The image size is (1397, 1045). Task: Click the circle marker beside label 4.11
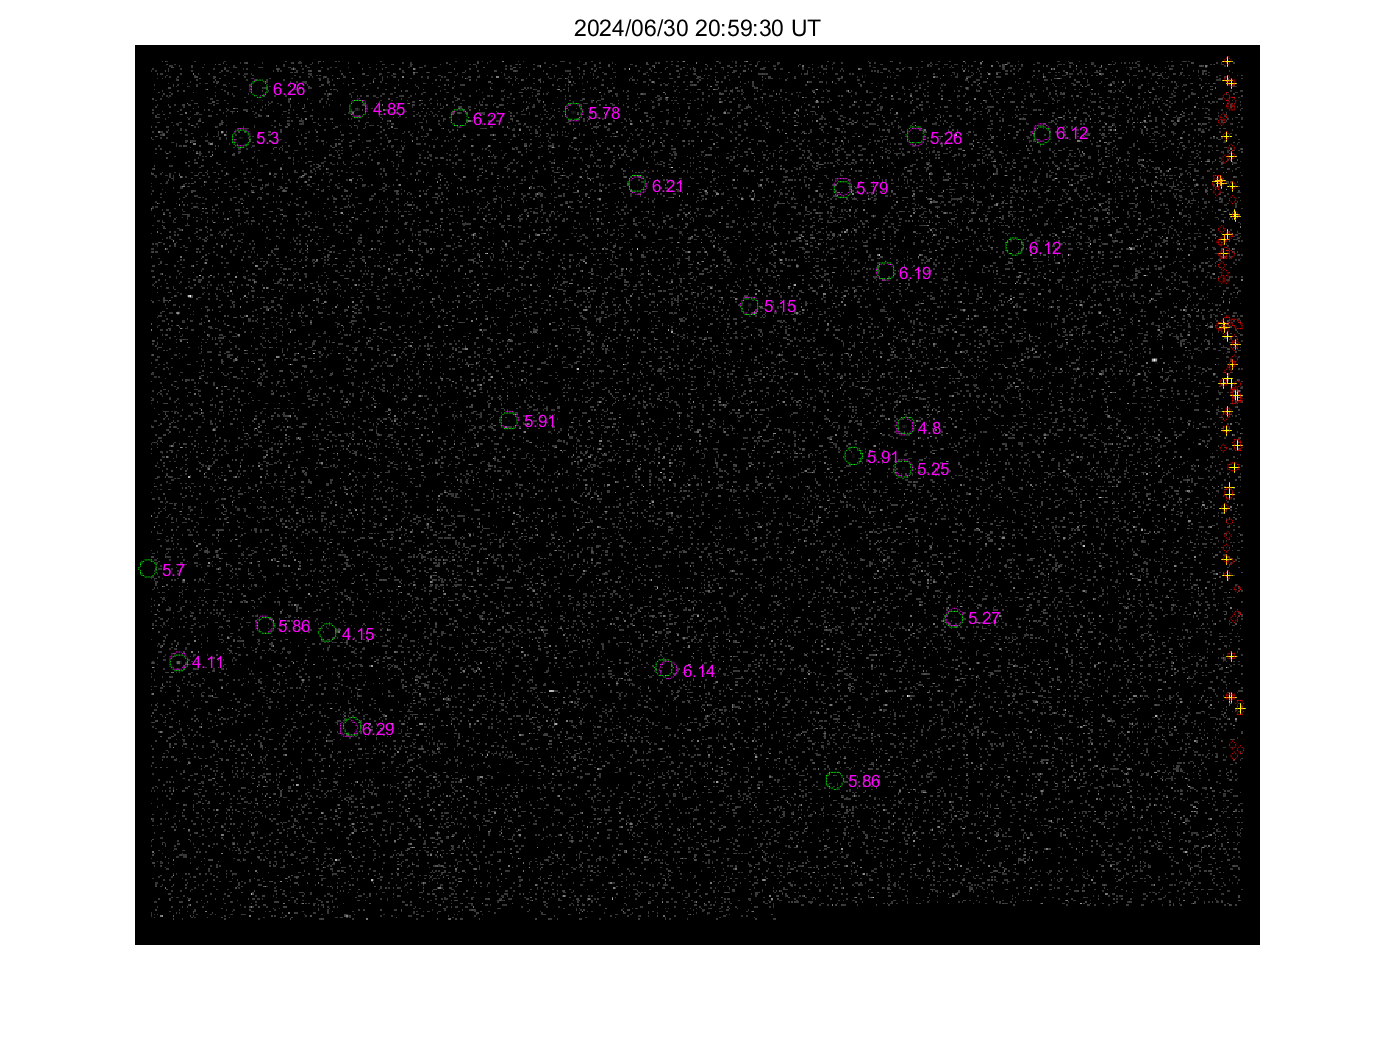coord(178,662)
